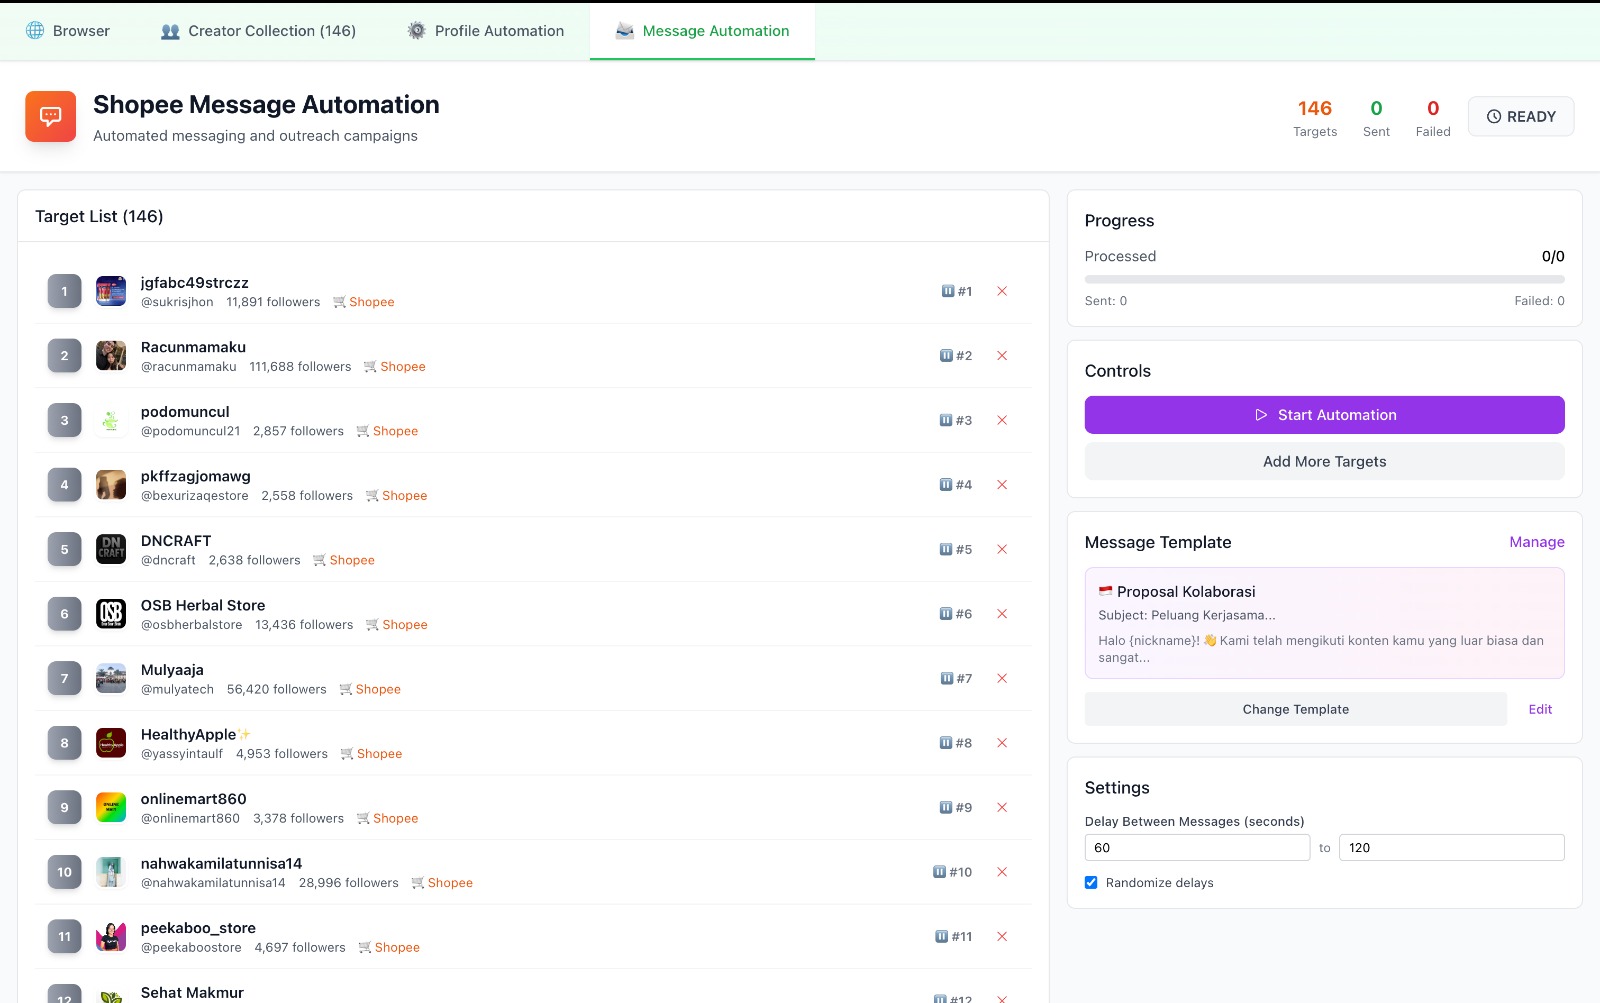Switch to Creator Collection (146) tab
The width and height of the screenshot is (1600, 1003).
point(258,31)
